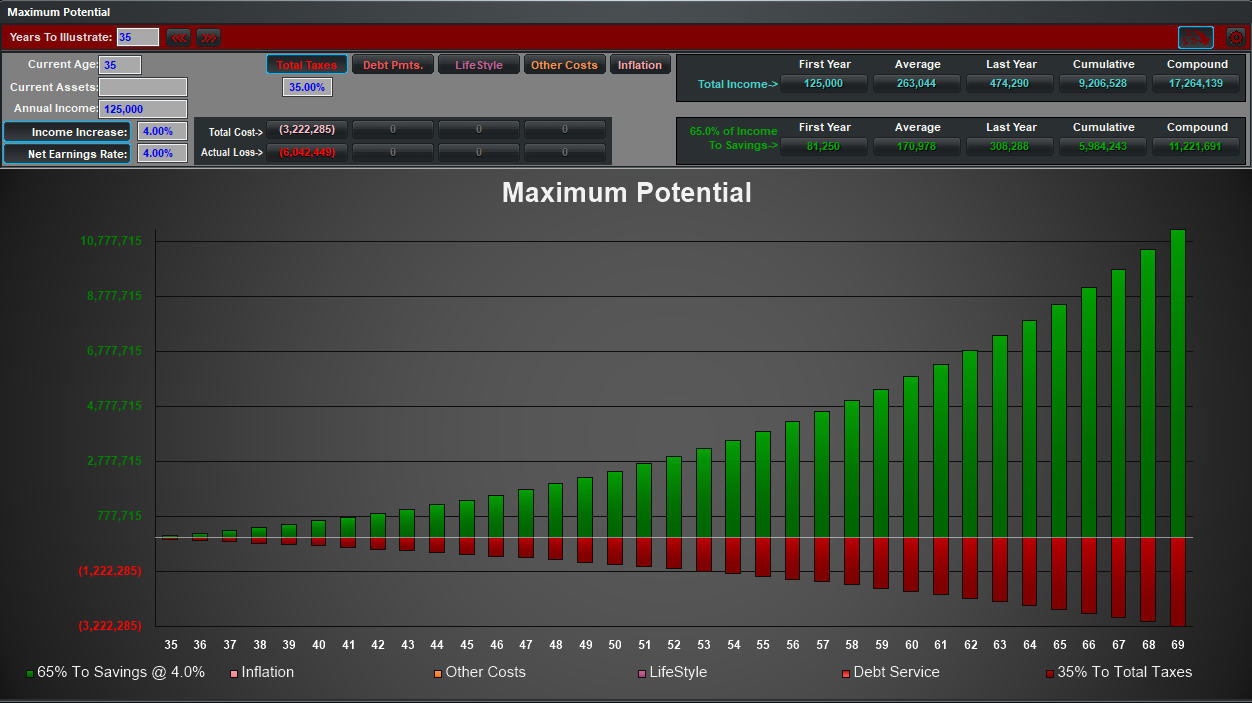Toggle the Total Taxes cost category
Image resolution: width=1252 pixels, height=703 pixels.
tap(307, 65)
